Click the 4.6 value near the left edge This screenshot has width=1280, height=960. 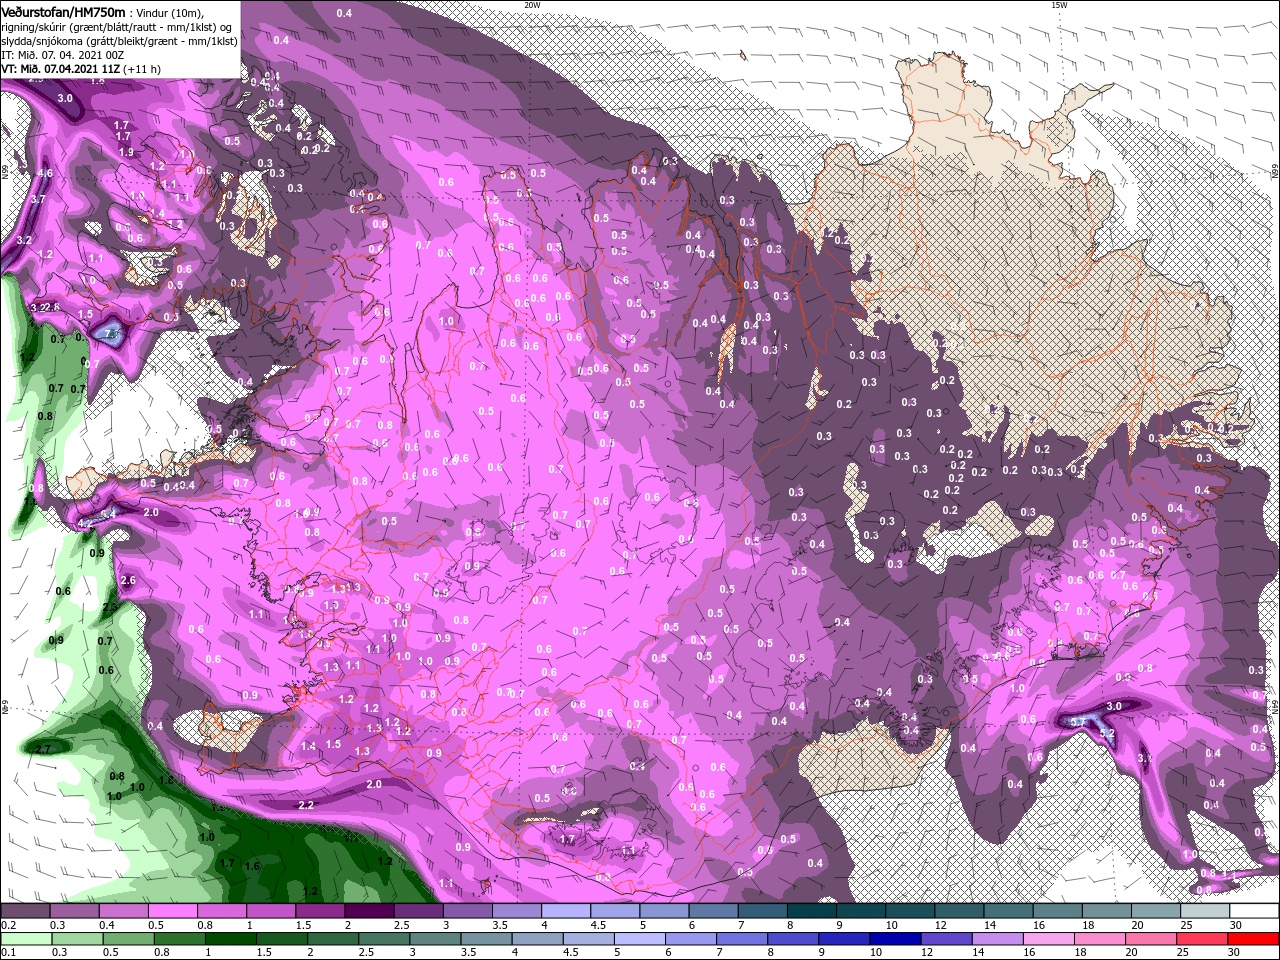click(45, 173)
